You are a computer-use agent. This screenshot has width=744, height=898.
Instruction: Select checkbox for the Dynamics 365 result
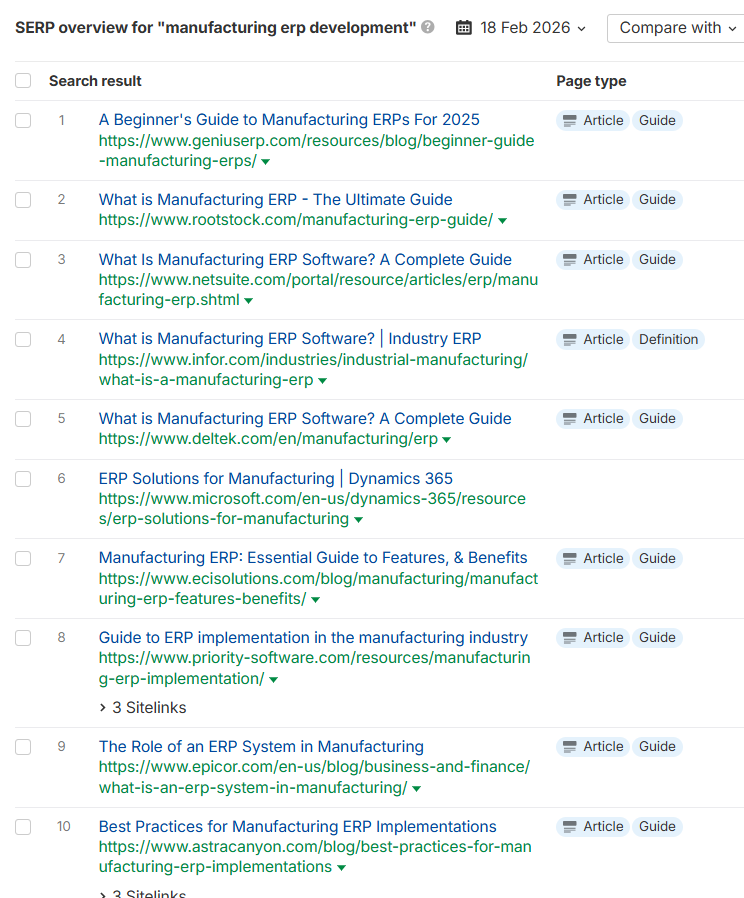(23, 479)
